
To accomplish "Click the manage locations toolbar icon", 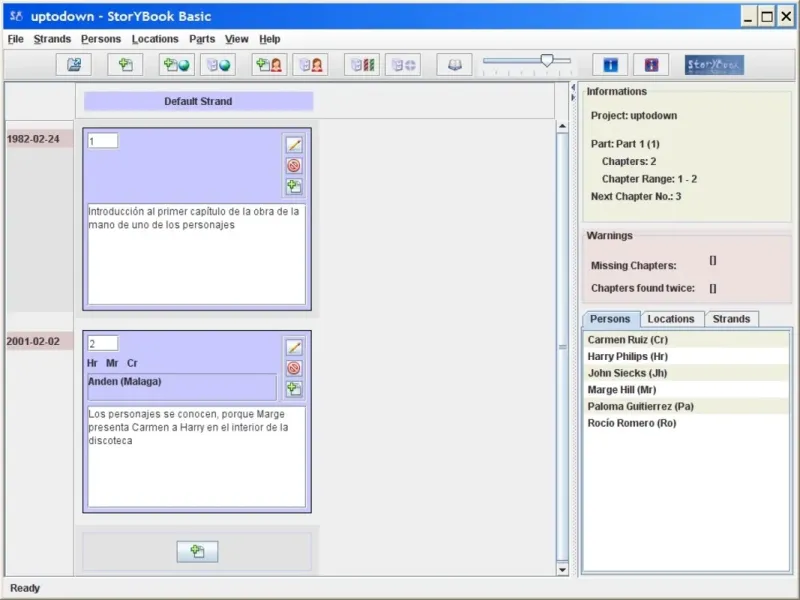I will click(x=218, y=65).
